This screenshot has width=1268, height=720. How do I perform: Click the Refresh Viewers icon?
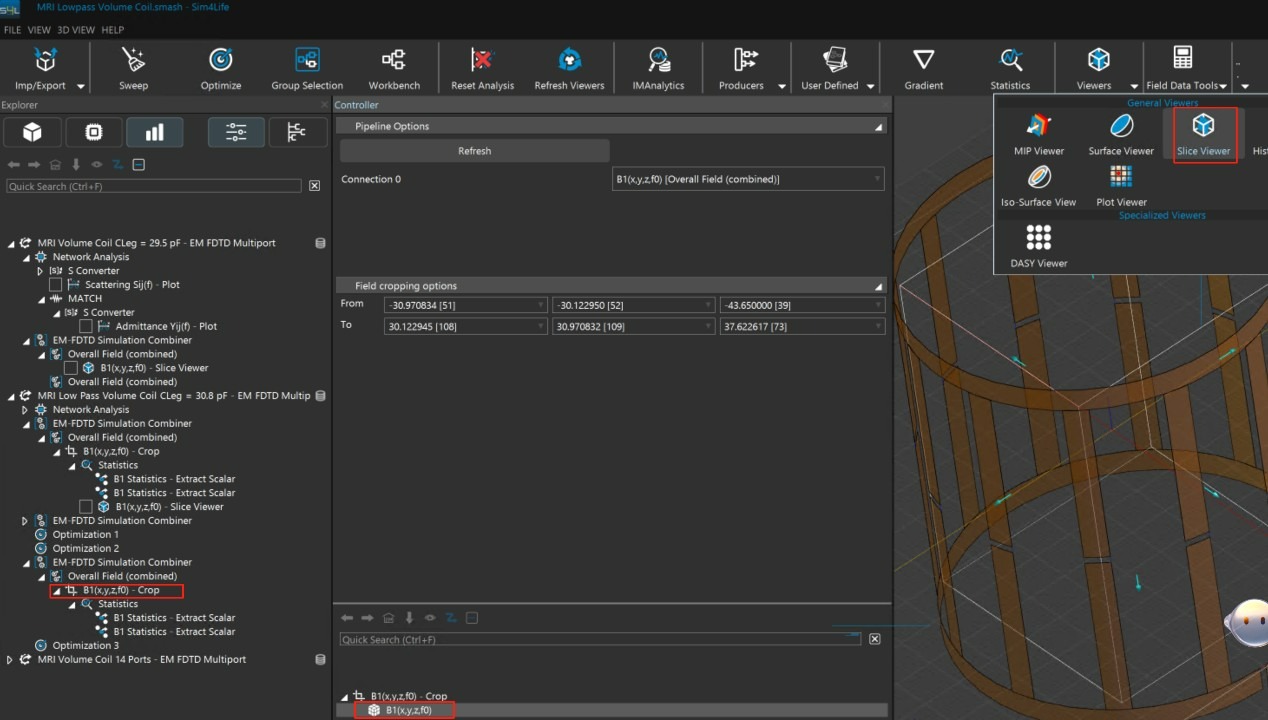pos(569,61)
